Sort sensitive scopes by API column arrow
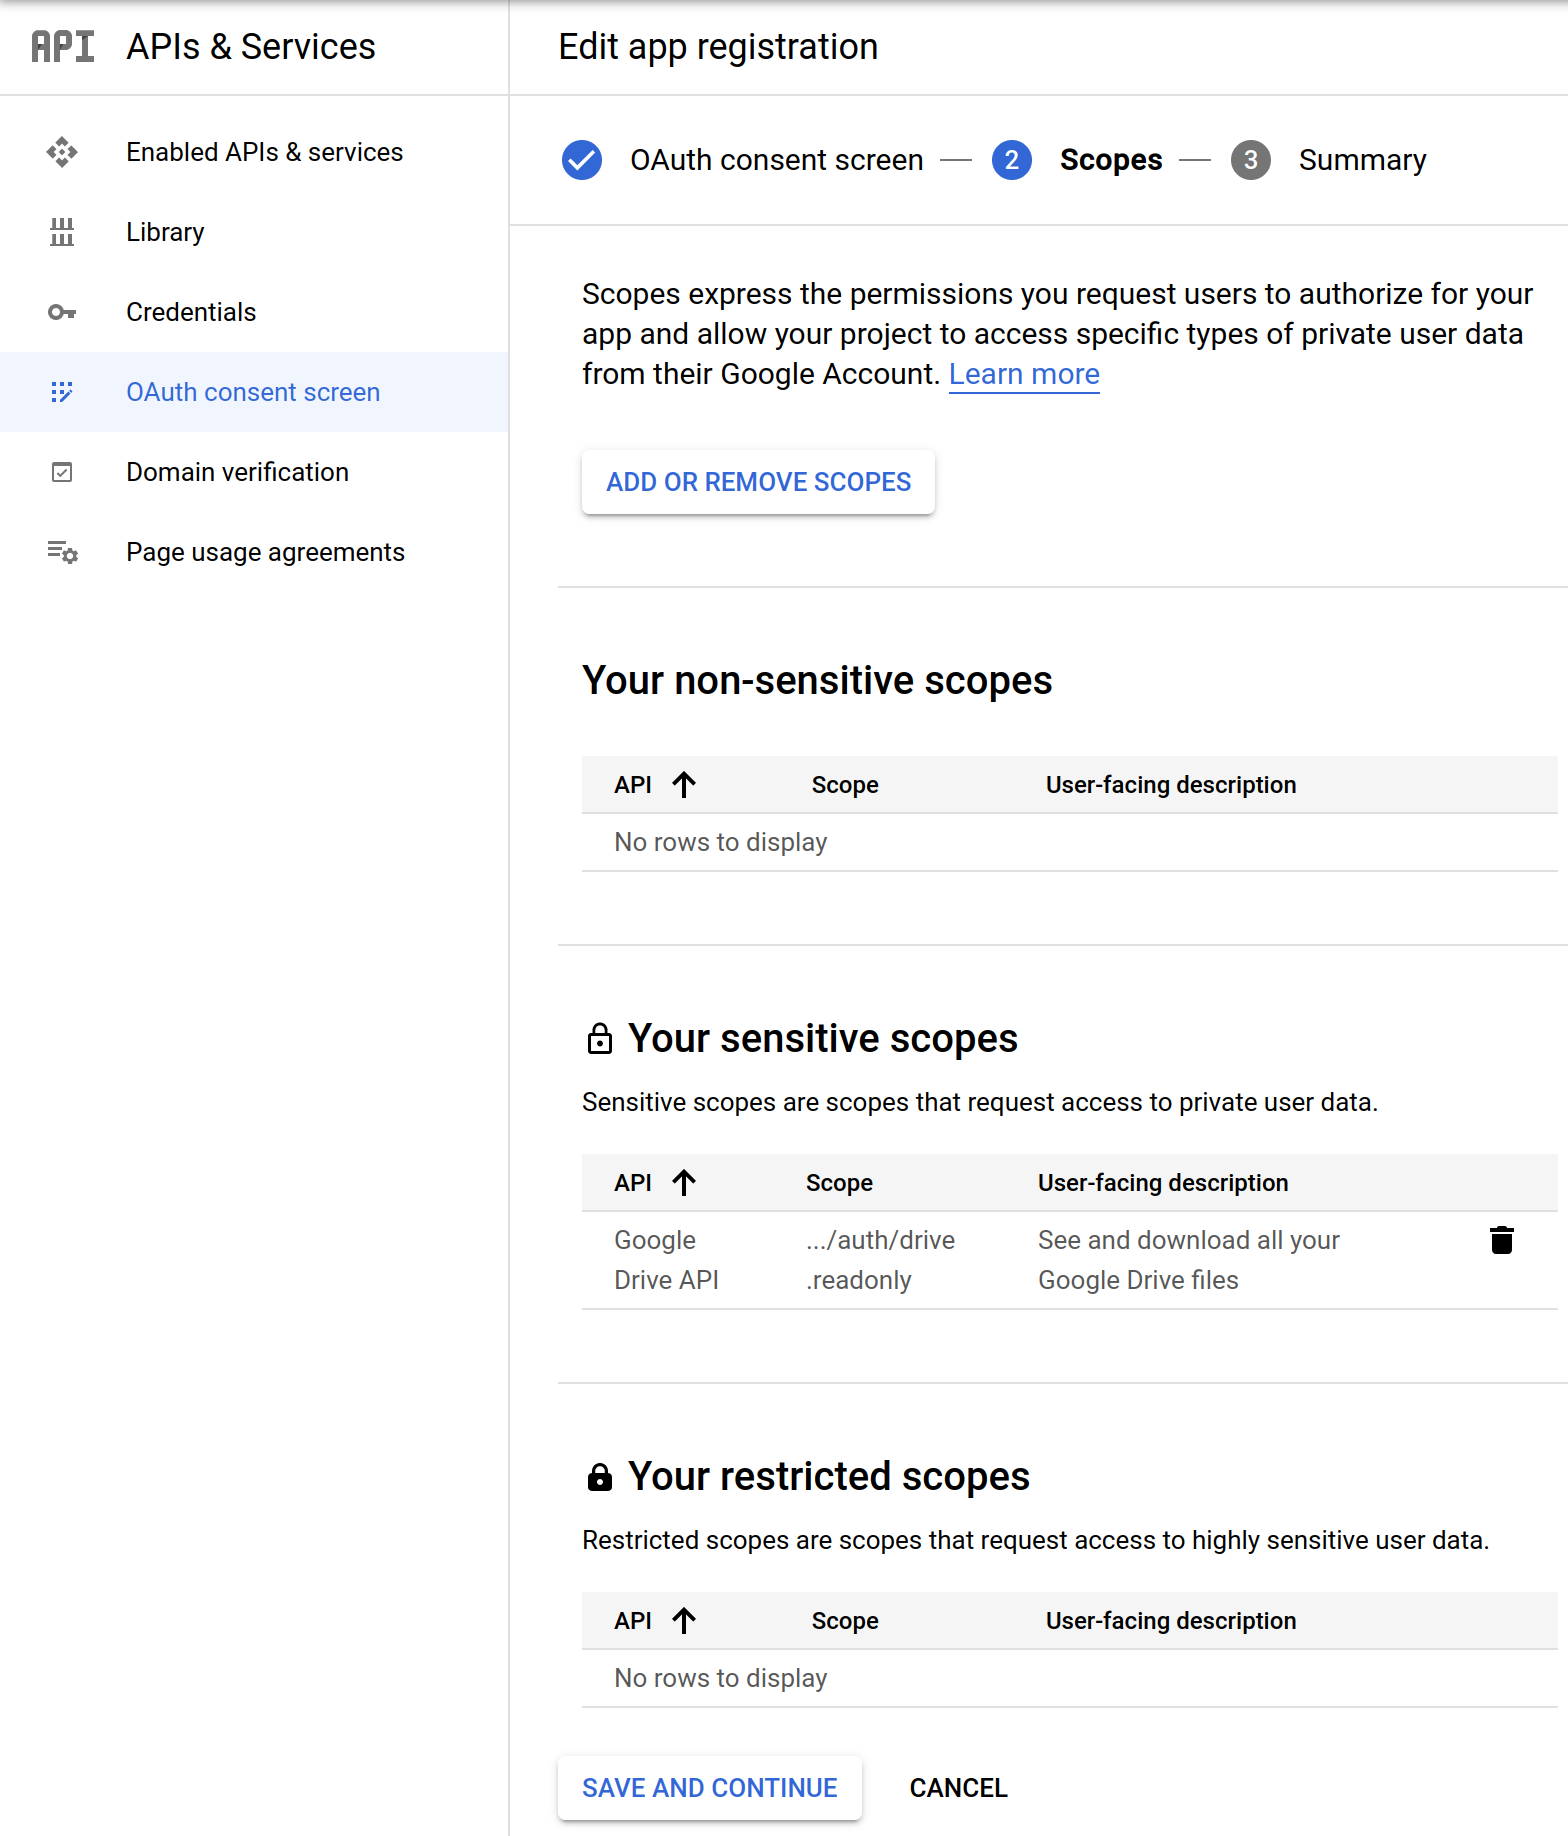The height and width of the screenshot is (1836, 1568). tap(684, 1183)
